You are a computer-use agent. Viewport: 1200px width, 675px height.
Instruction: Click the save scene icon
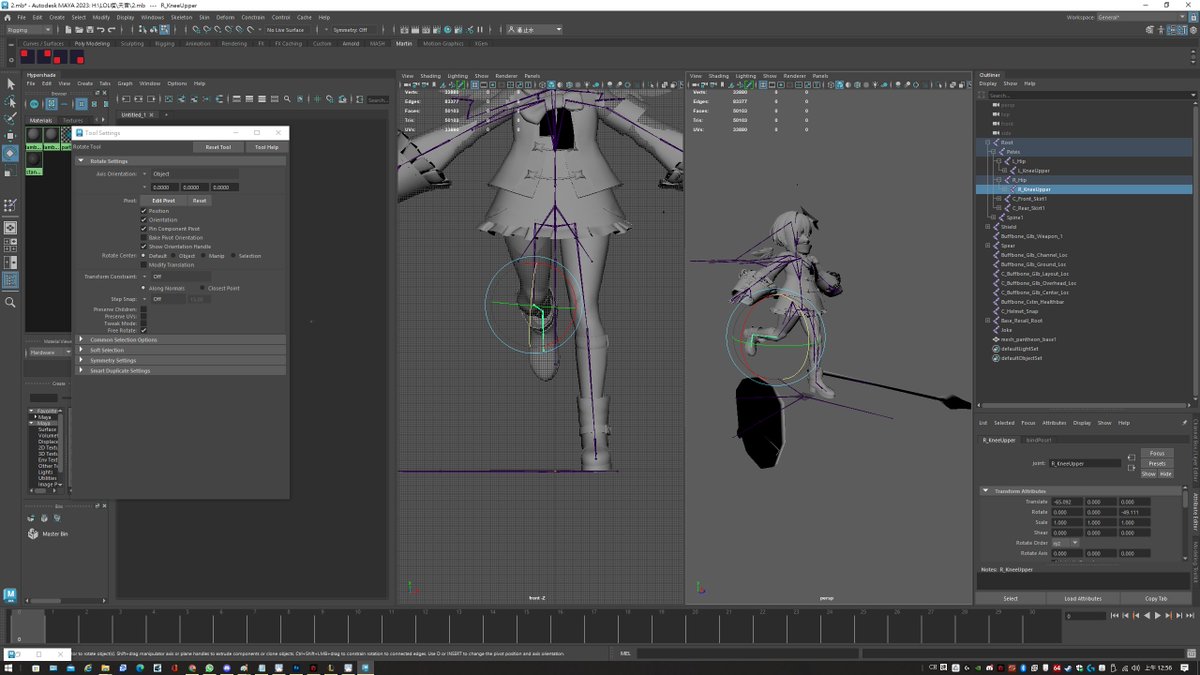92,30
